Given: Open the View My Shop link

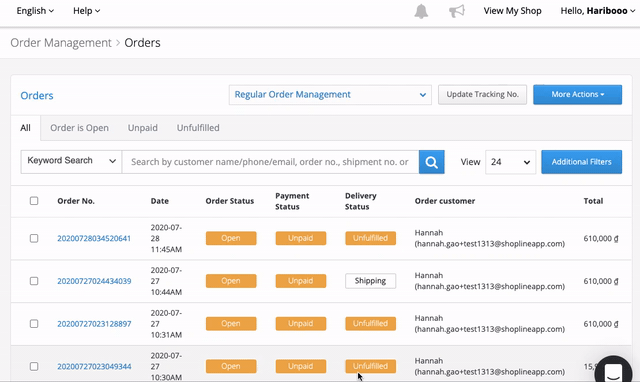Looking at the screenshot, I should [513, 11].
